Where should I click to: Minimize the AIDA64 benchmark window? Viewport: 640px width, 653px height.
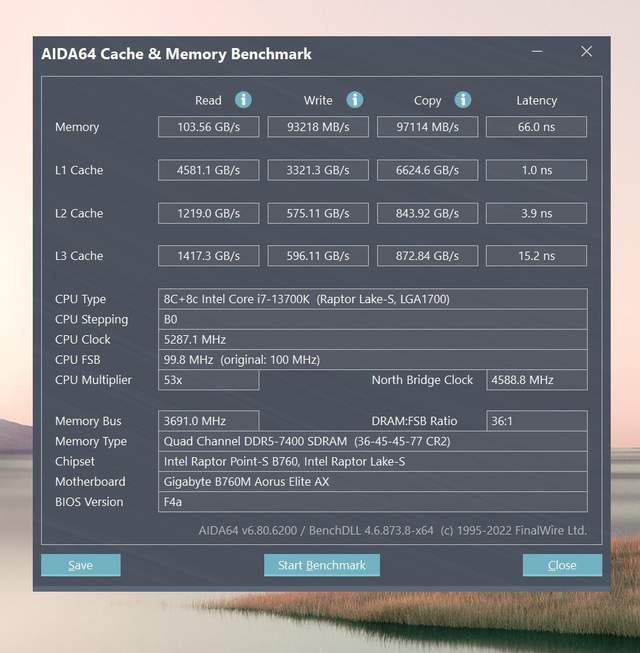pyautogui.click(x=537, y=52)
